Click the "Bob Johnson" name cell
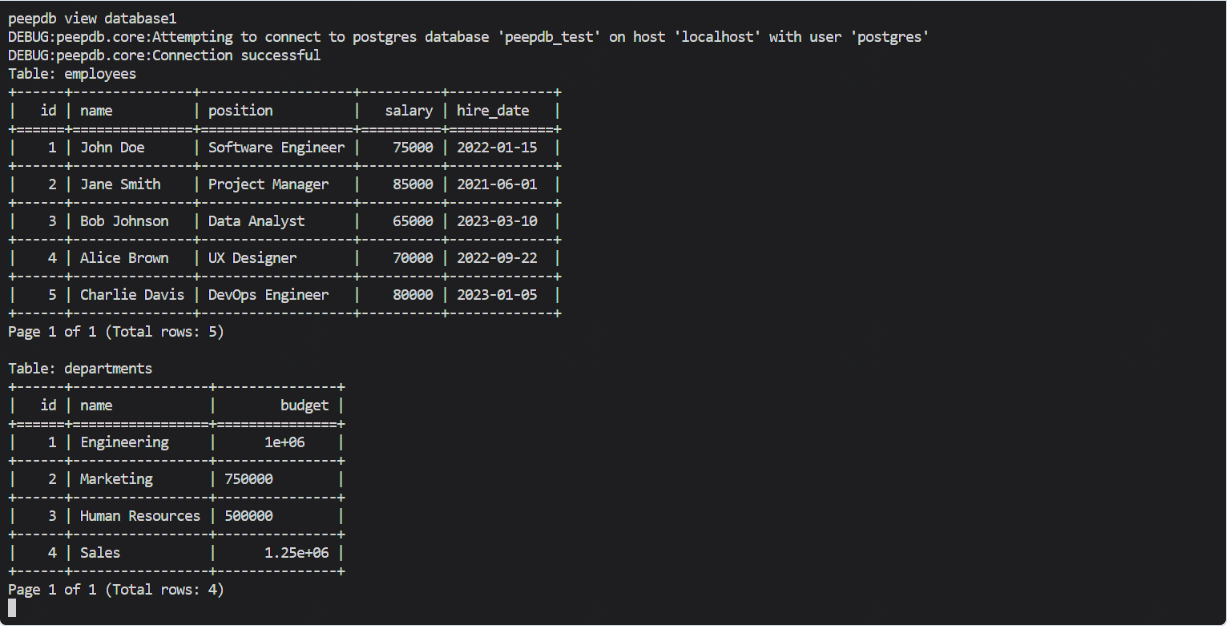Screen dimensions: 1227x626 124,221
